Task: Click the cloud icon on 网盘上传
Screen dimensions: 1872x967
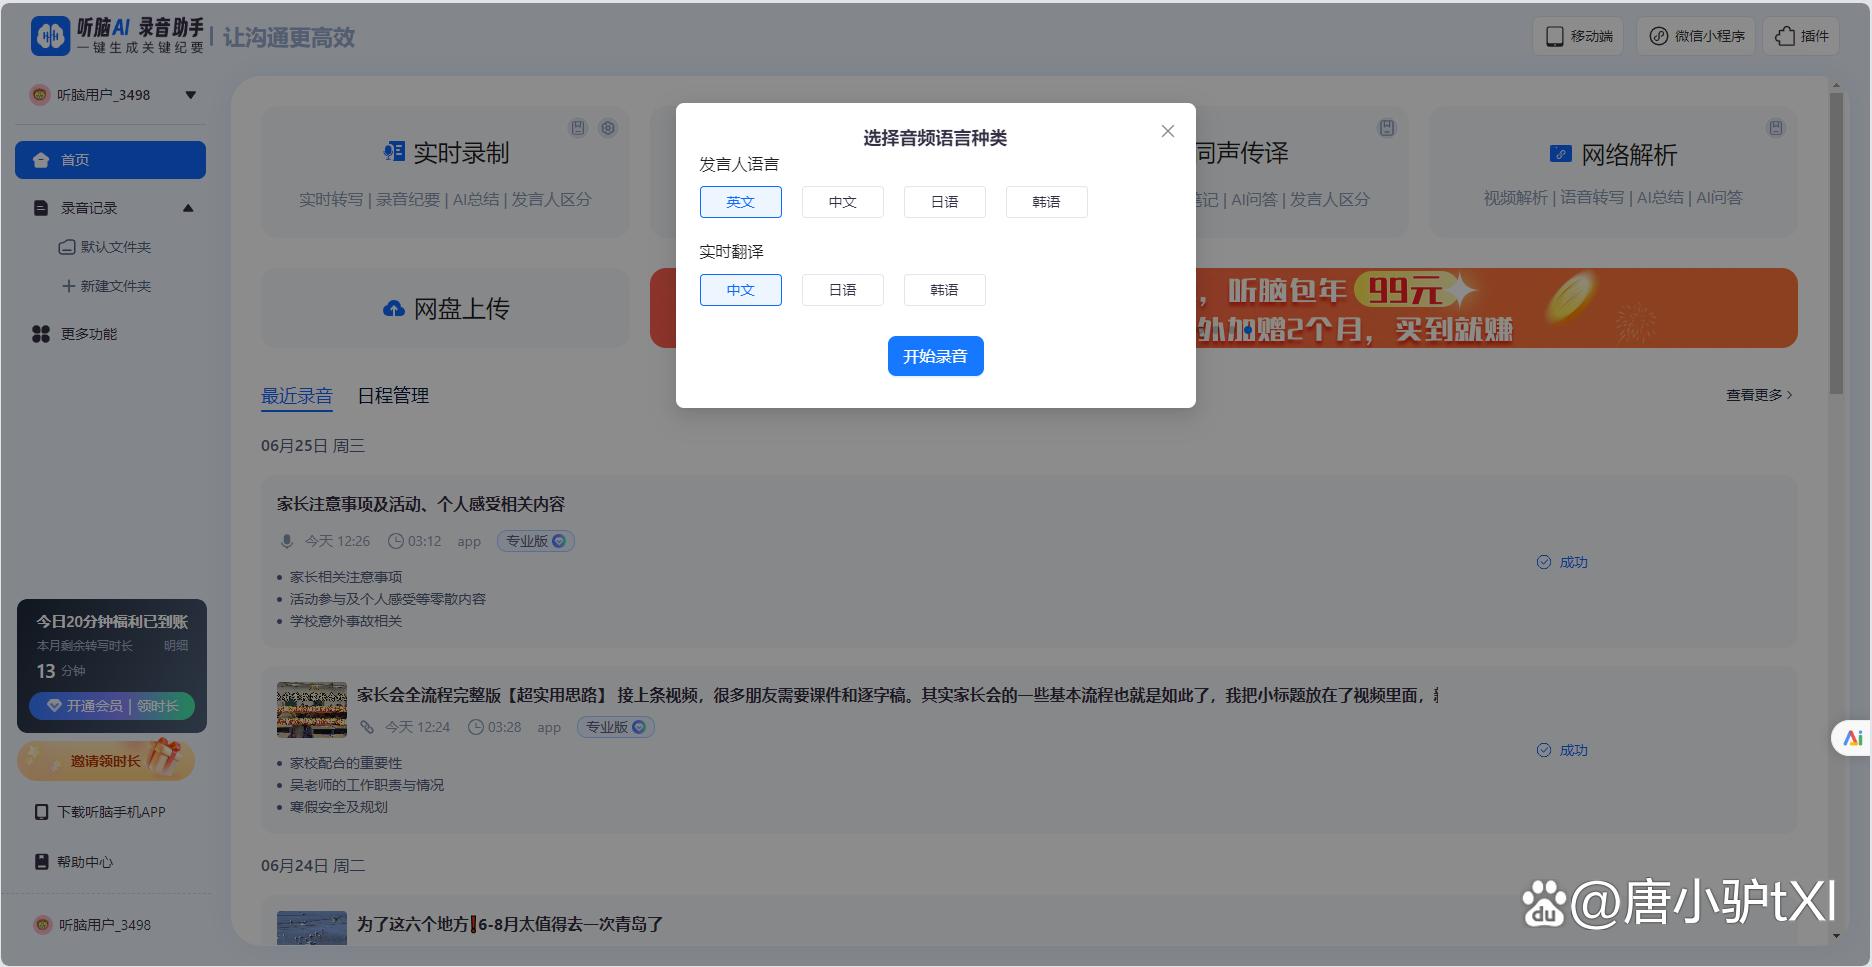Action: (394, 309)
